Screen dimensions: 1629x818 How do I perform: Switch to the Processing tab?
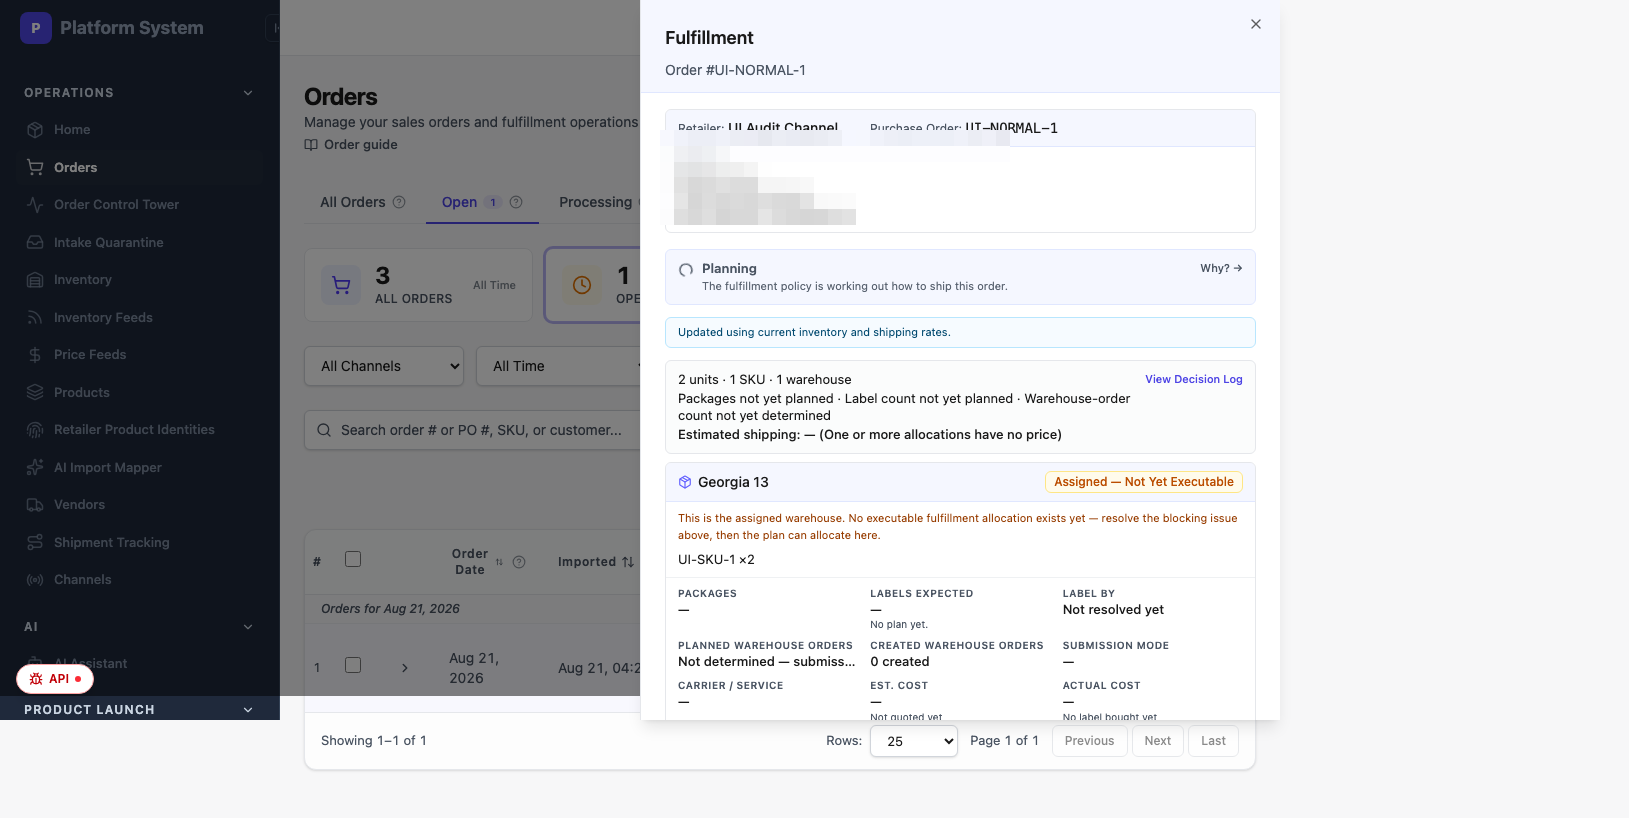point(595,202)
